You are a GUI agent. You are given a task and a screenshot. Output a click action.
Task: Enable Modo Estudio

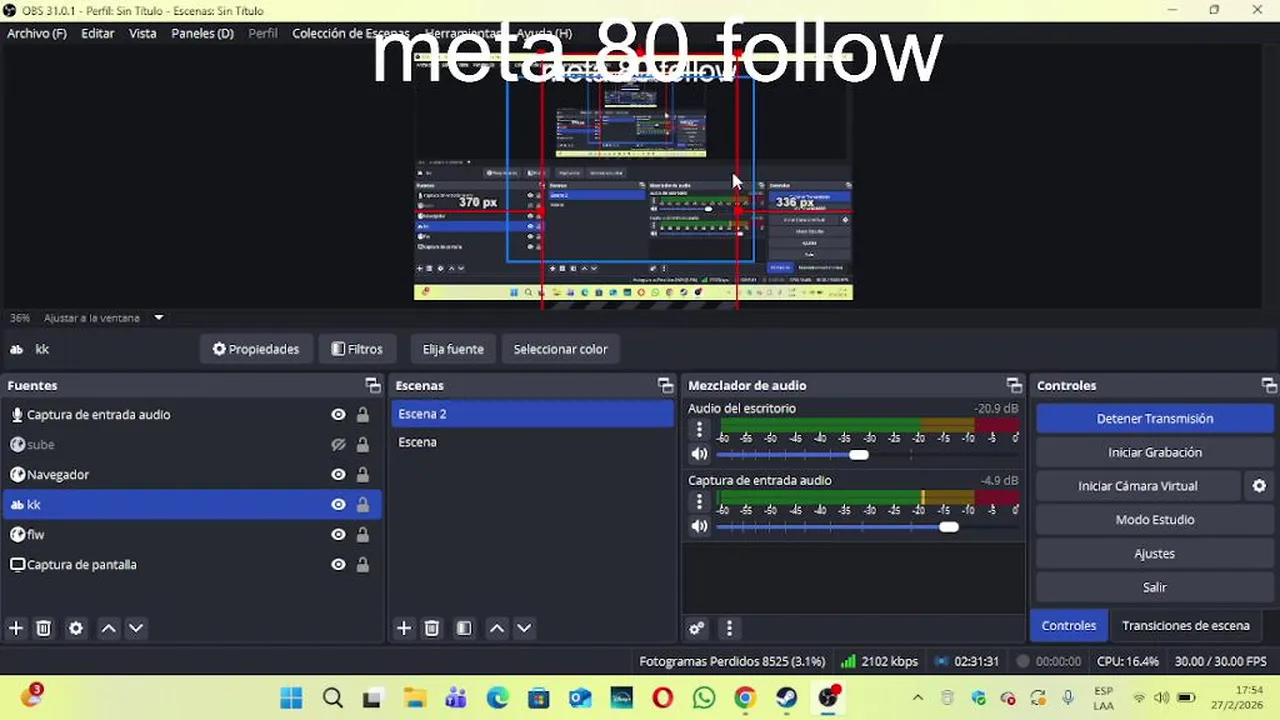(x=1155, y=520)
